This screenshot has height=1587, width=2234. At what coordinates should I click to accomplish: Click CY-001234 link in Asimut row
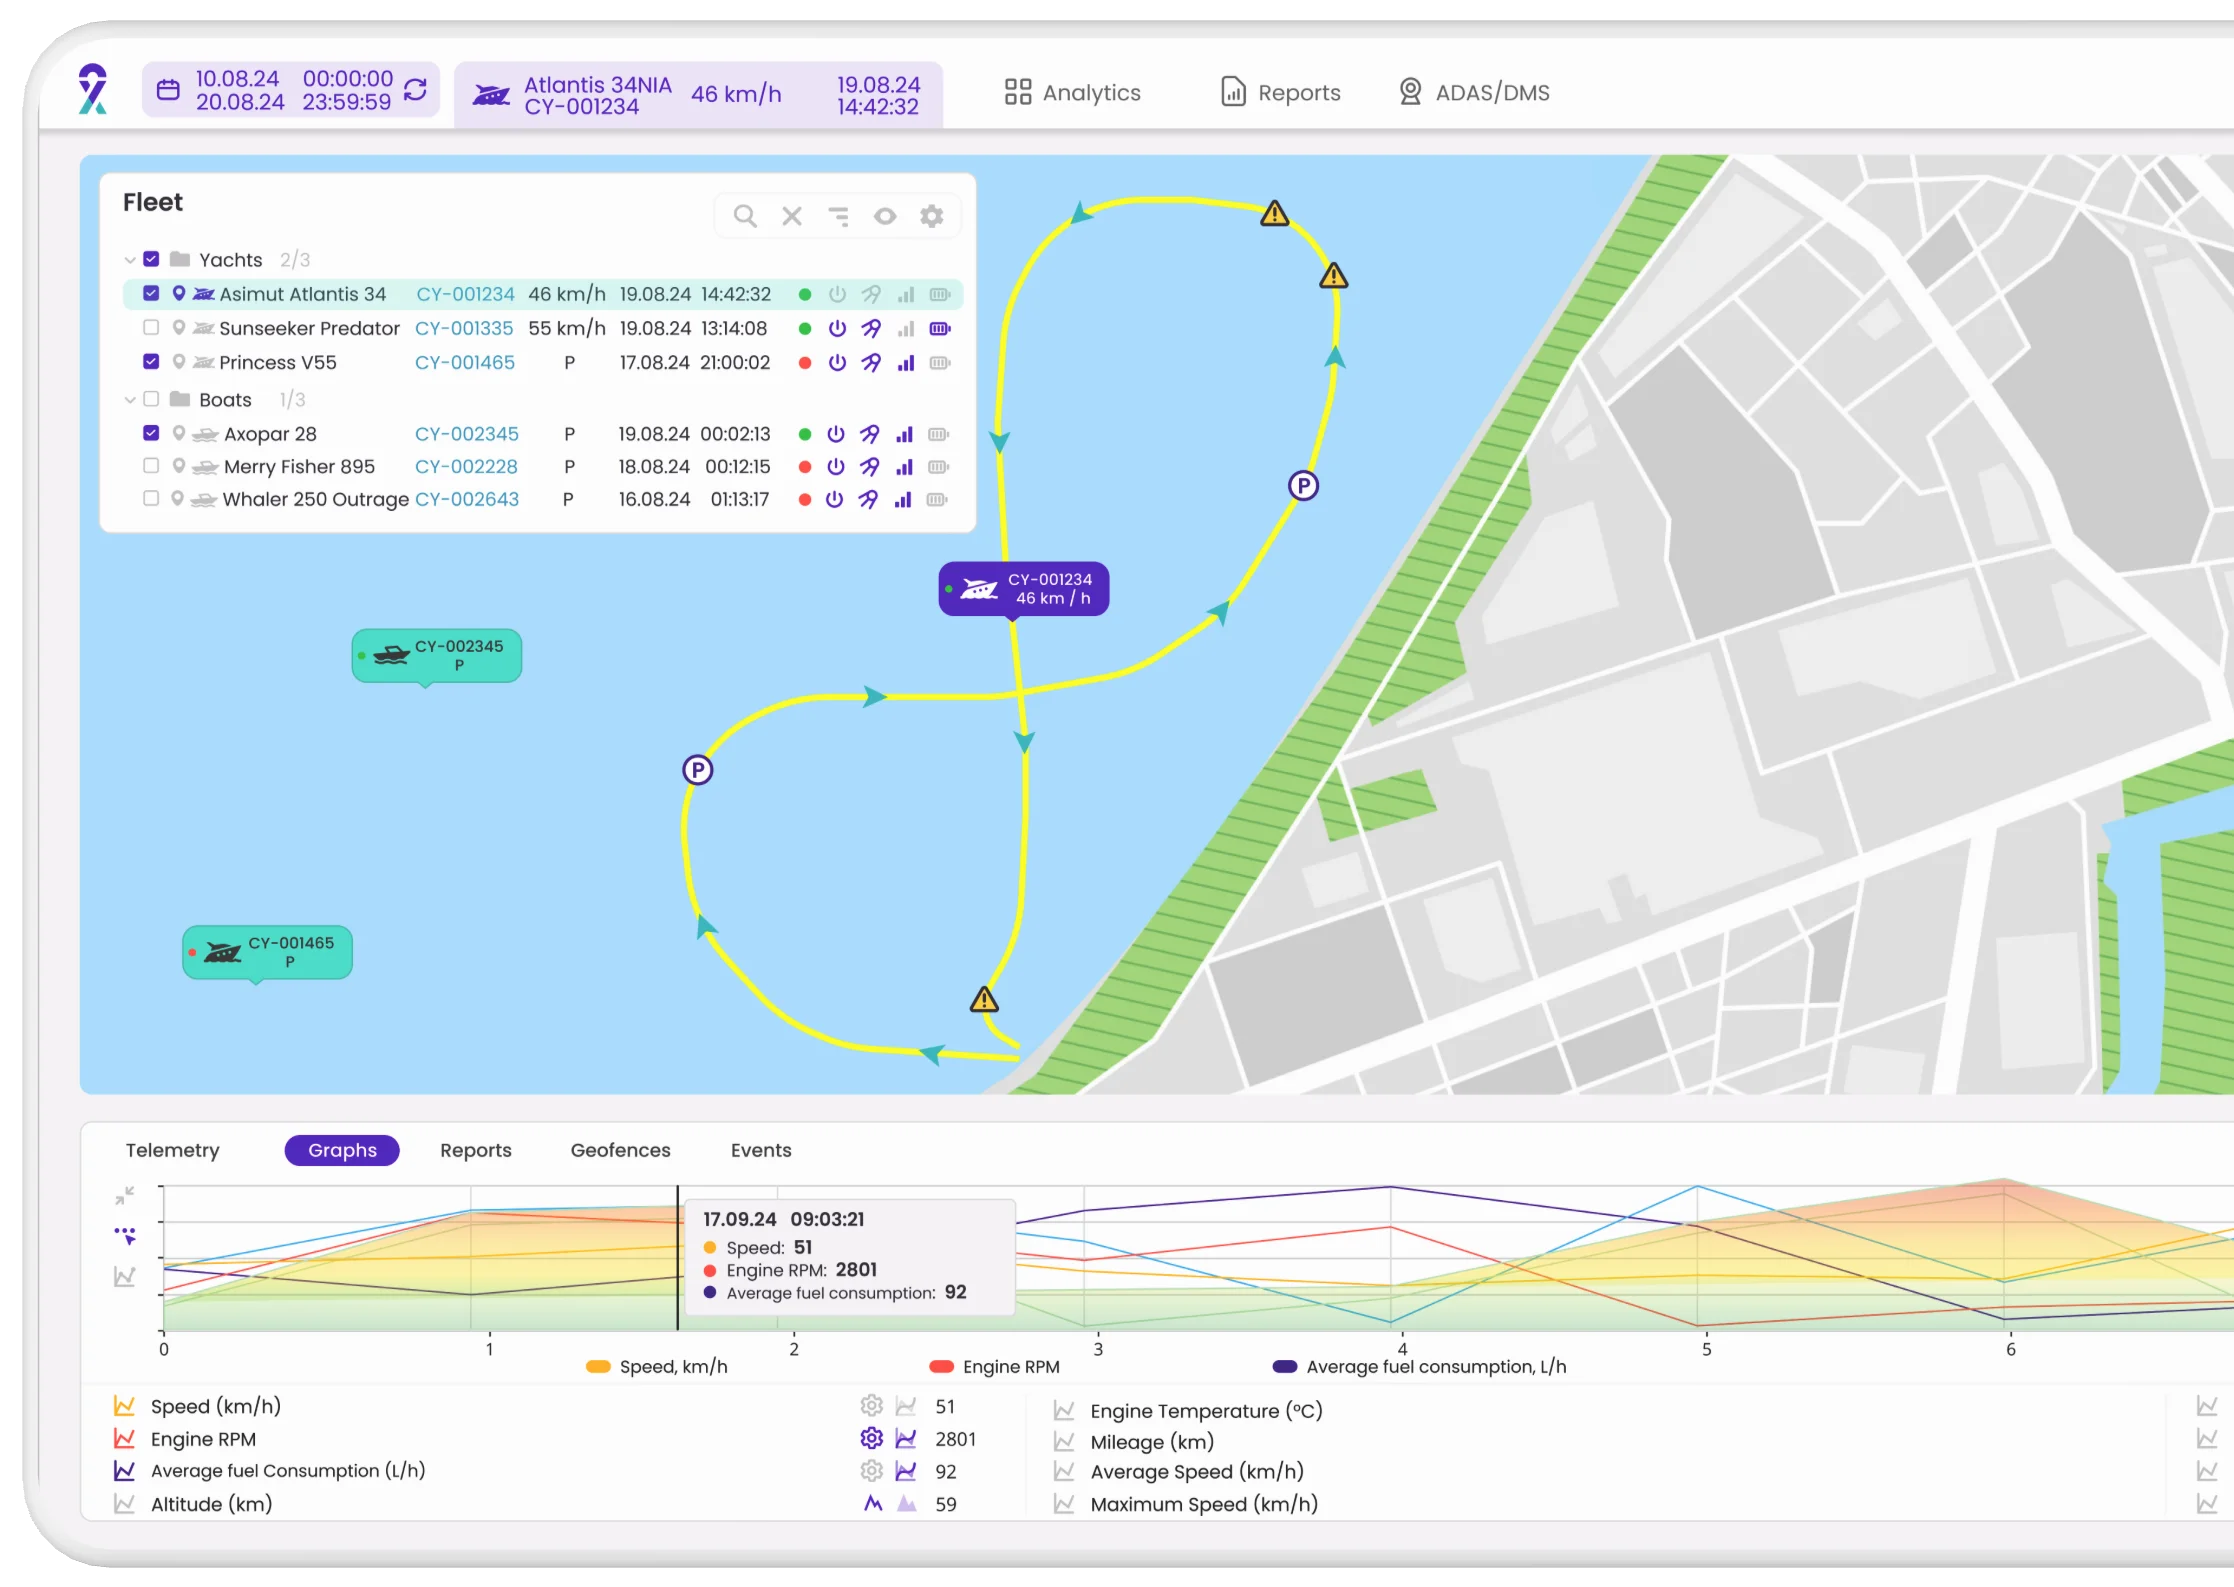465,294
